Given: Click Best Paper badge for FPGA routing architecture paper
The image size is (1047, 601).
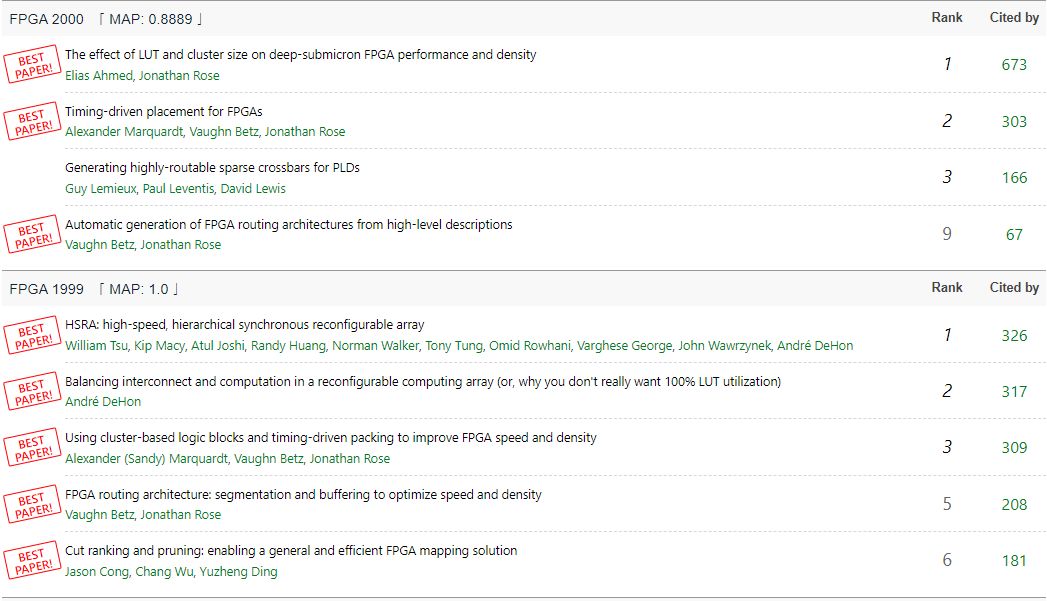Looking at the screenshot, I should click(31, 505).
